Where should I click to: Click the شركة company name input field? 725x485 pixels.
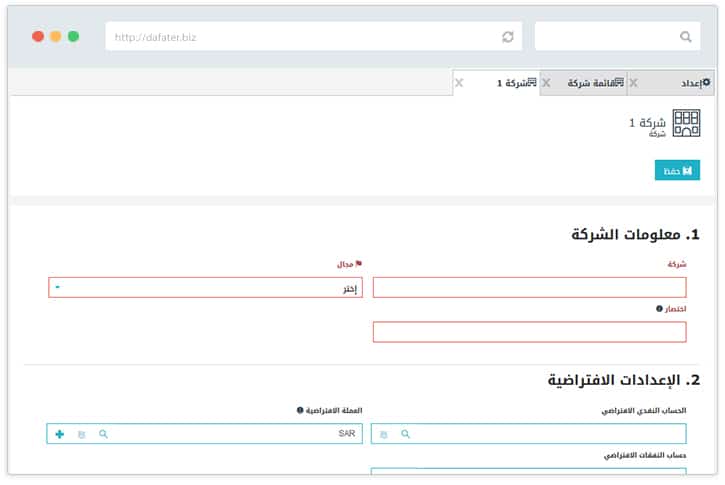click(529, 288)
